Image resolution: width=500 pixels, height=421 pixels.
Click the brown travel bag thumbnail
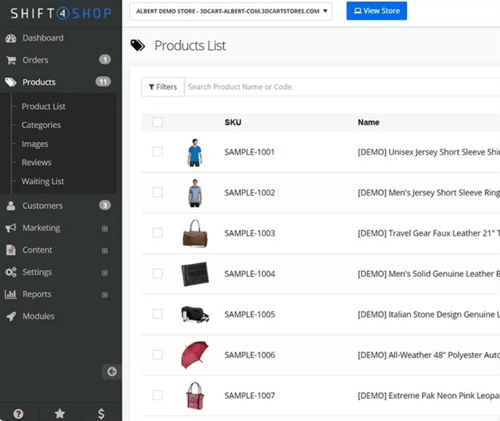click(195, 233)
